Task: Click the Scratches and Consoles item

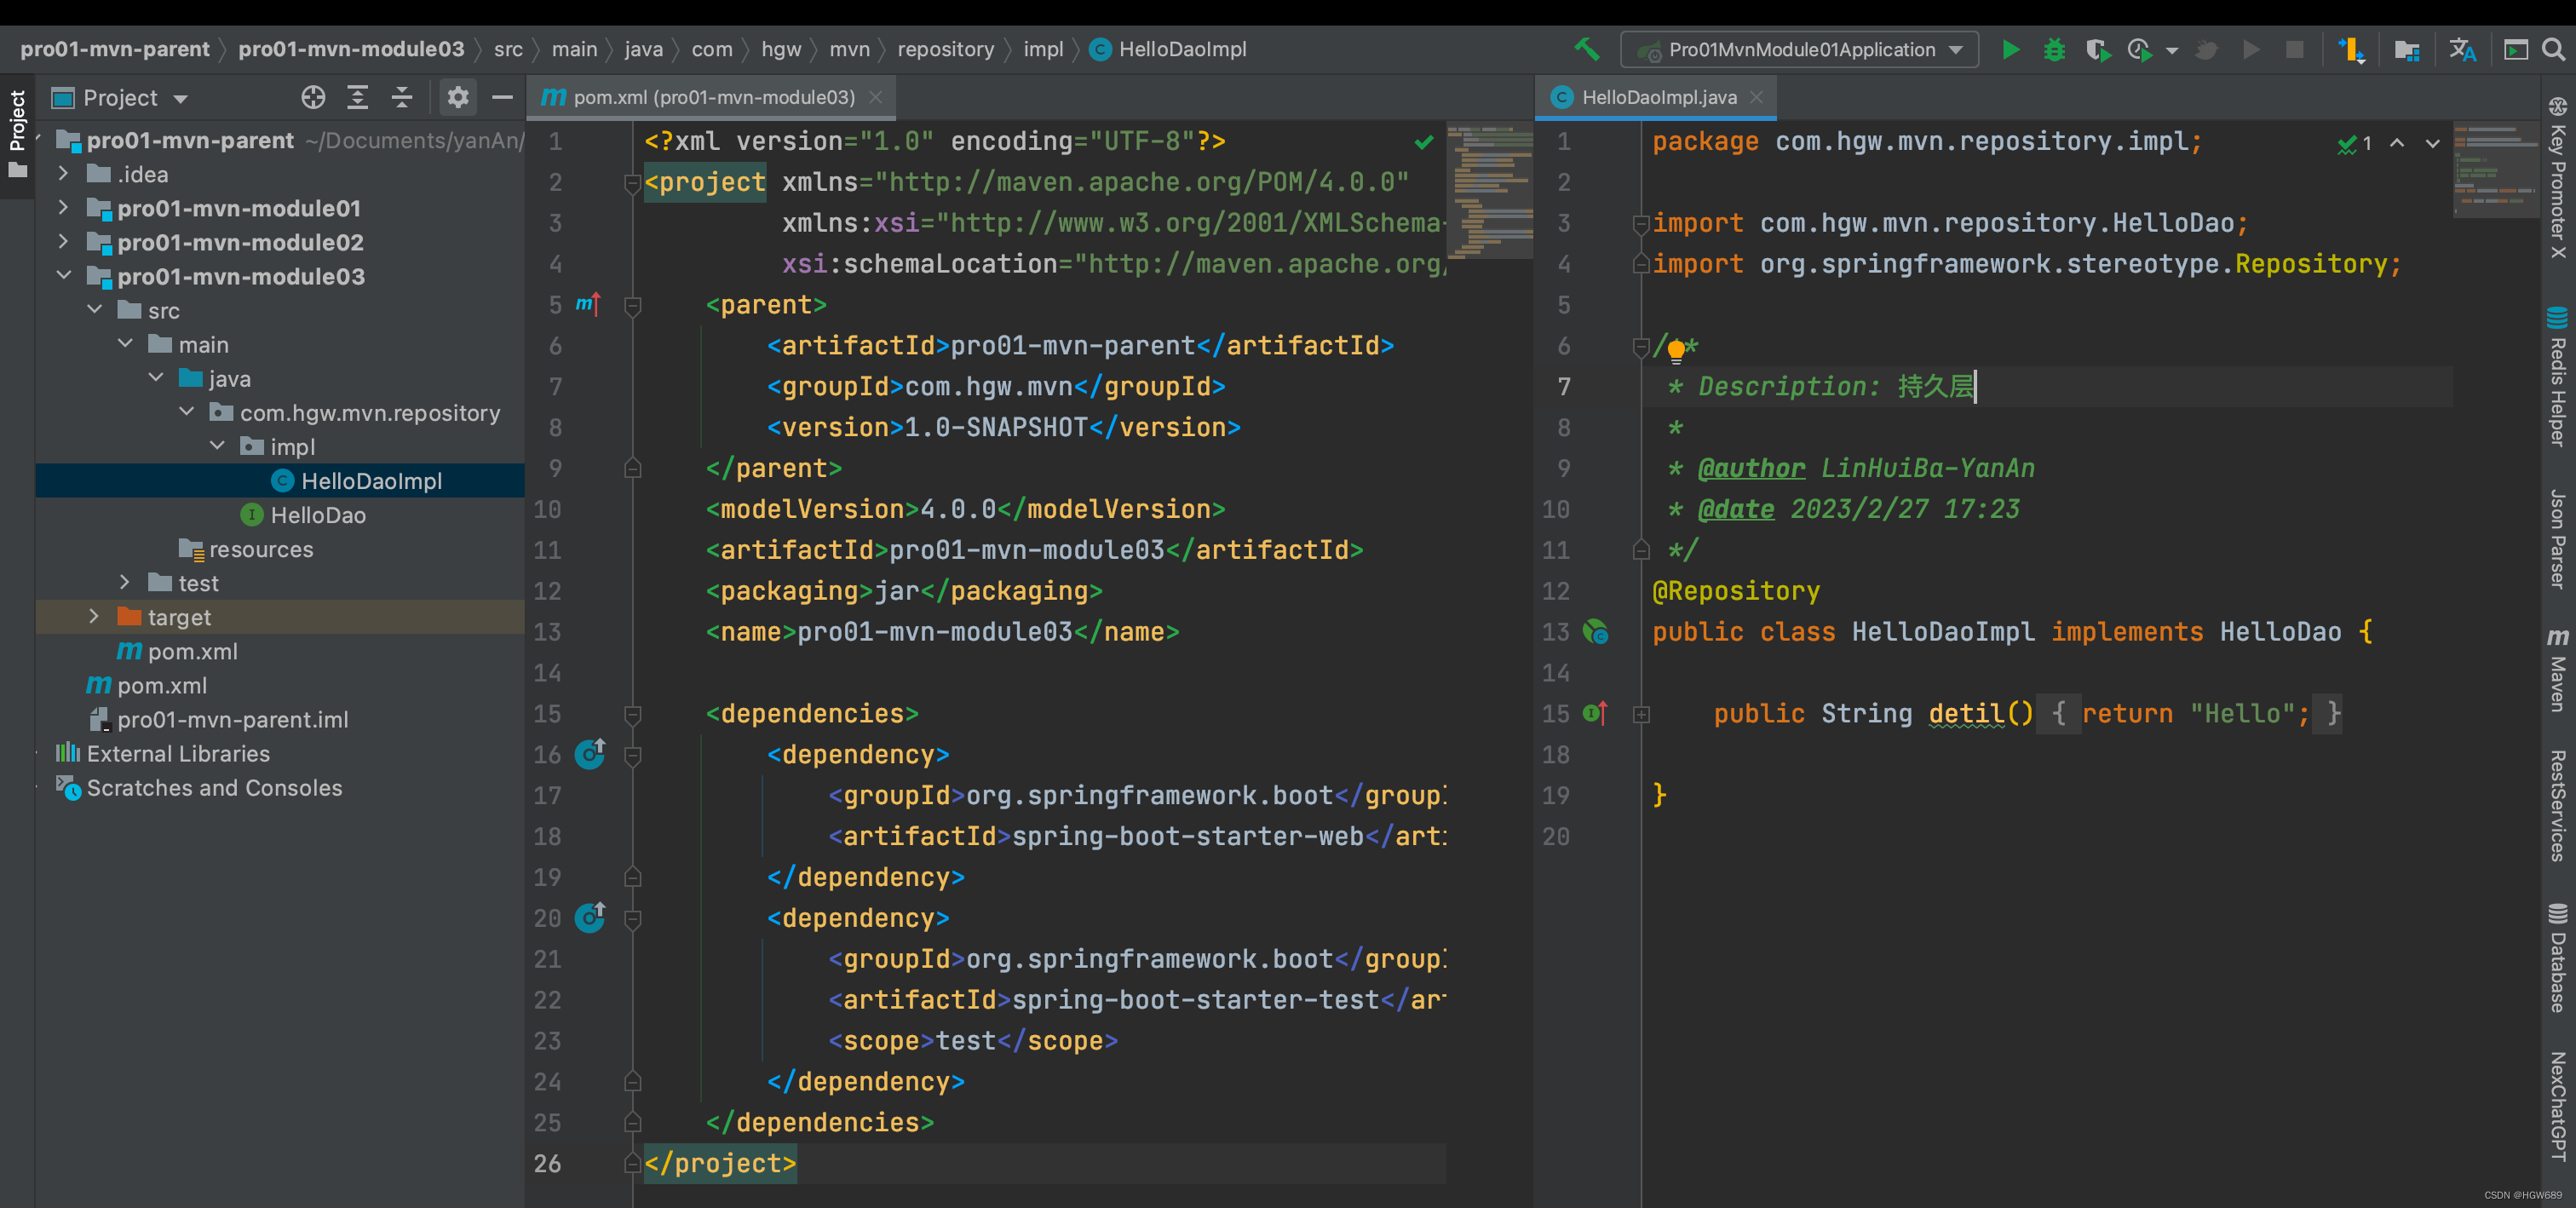Action: point(214,787)
